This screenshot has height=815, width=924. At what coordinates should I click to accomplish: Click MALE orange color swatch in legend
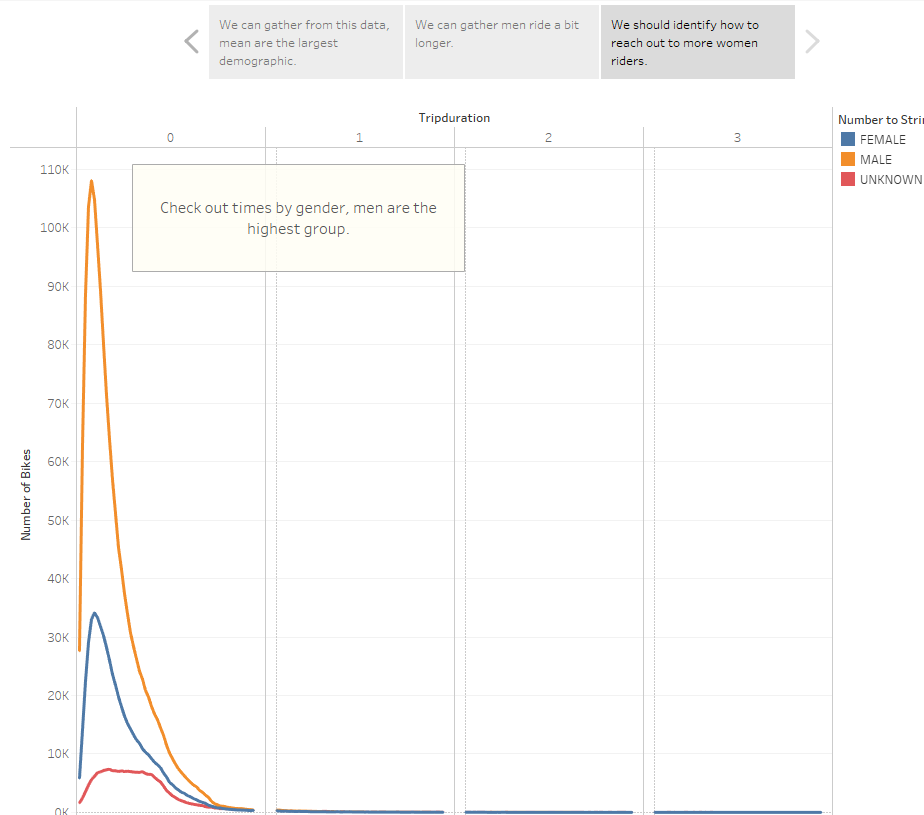coord(847,159)
